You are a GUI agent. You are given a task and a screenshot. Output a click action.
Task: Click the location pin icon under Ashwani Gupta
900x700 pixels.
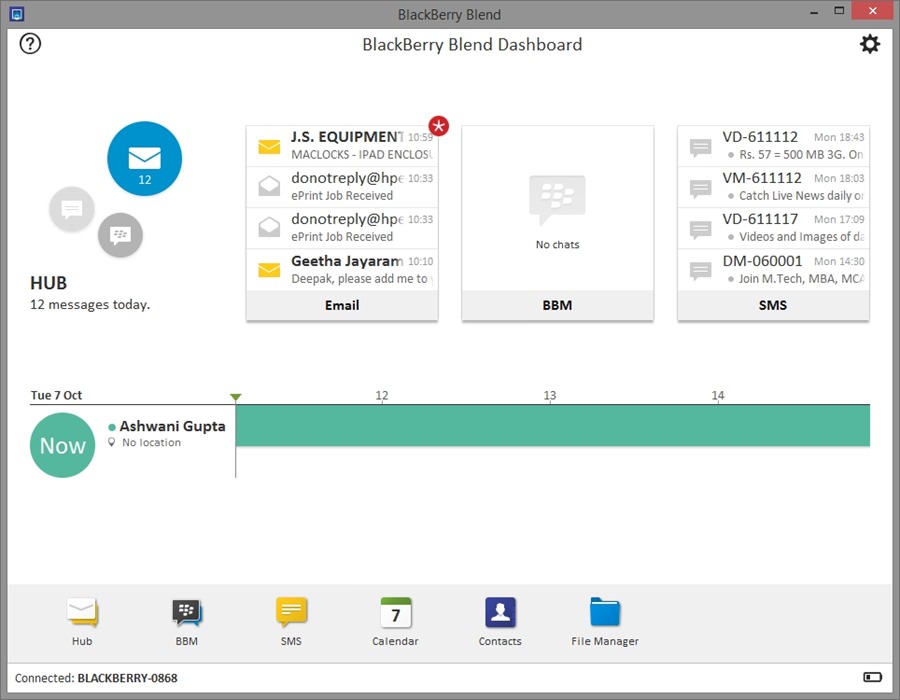(112, 442)
